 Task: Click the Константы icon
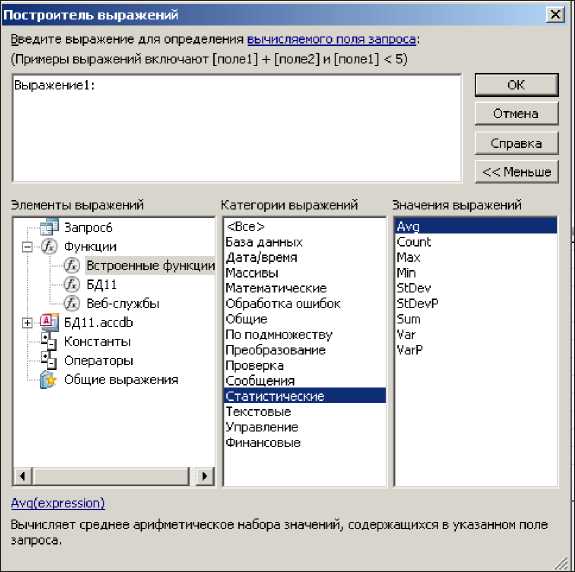(x=49, y=341)
